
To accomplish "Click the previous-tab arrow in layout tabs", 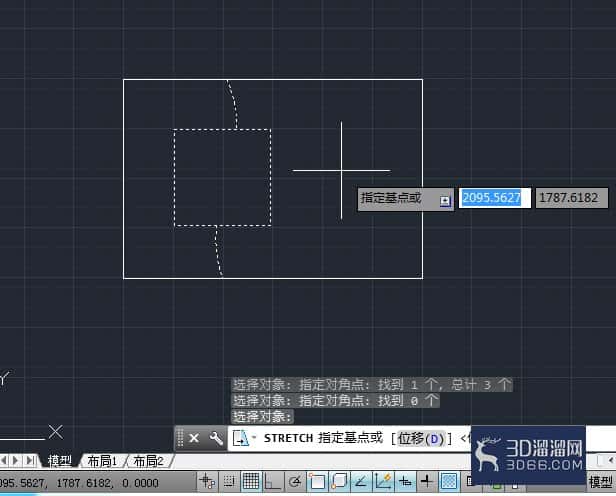I will [3, 460].
